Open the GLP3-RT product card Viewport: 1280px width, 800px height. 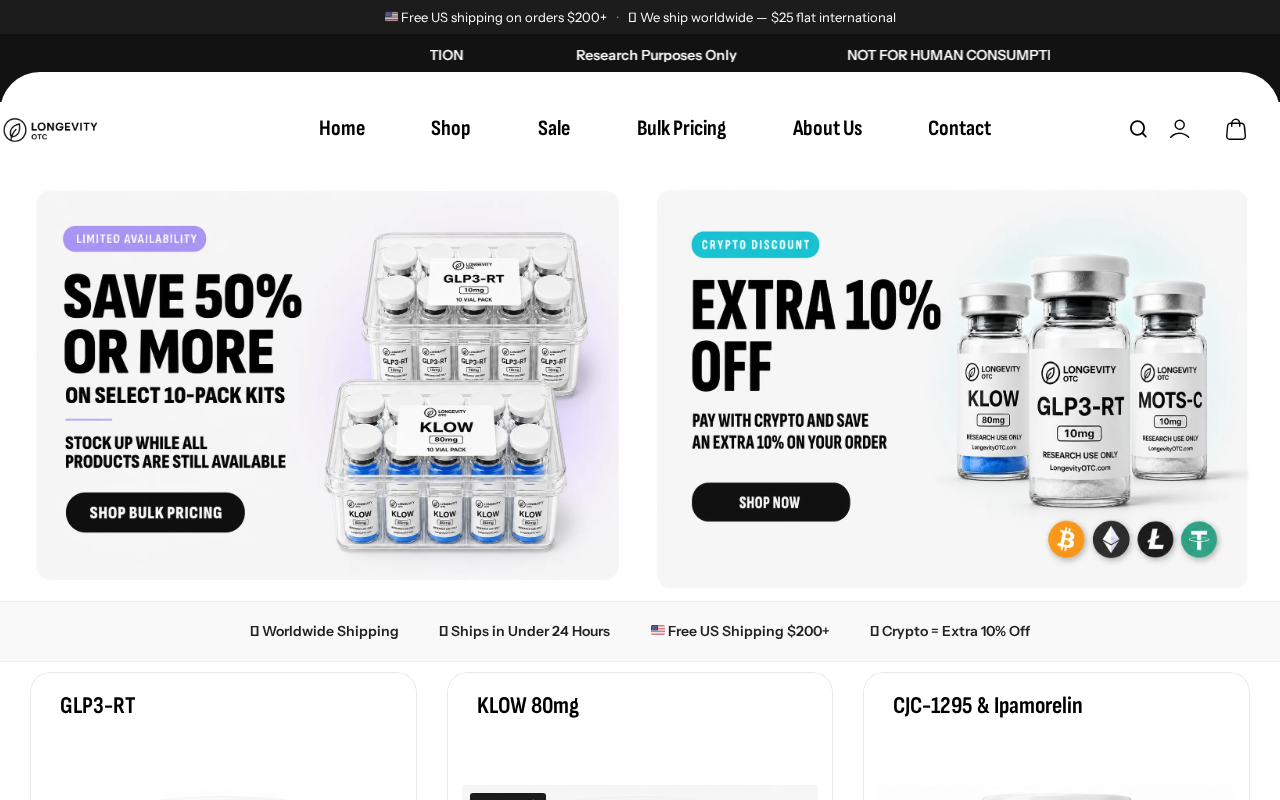[x=223, y=736]
